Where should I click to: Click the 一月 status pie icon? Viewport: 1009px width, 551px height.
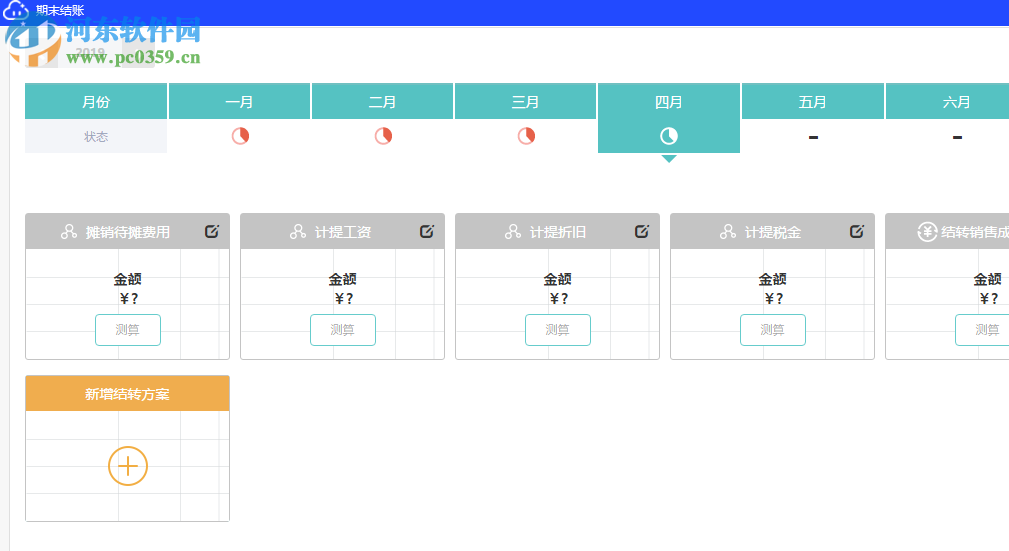point(241,136)
